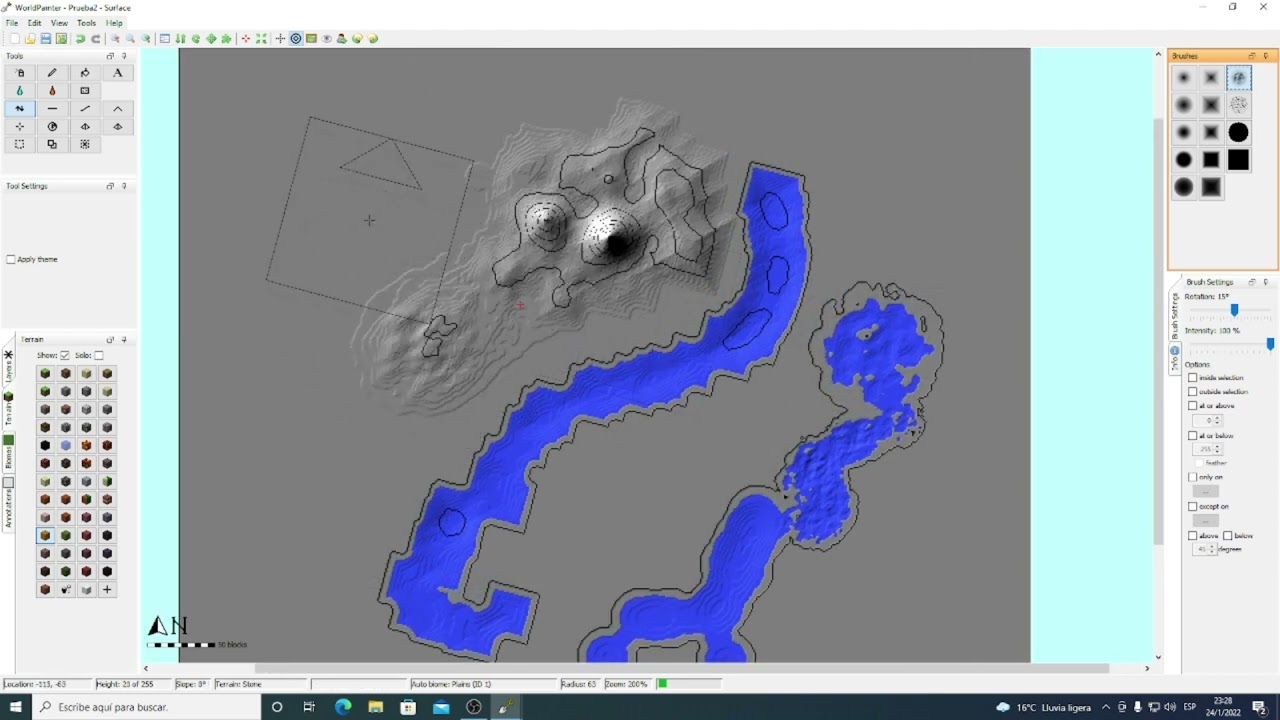Click the 'at or below' value spinner
Image resolution: width=1280 pixels, height=720 pixels.
pos(1208,449)
